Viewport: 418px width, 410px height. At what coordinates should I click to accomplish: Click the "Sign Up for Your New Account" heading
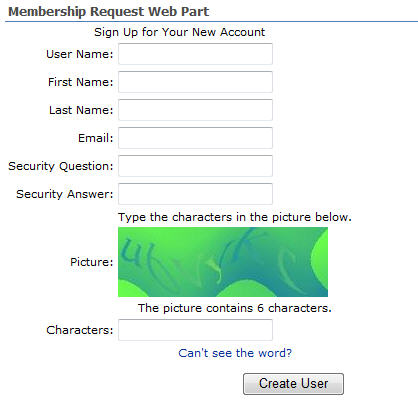179,32
